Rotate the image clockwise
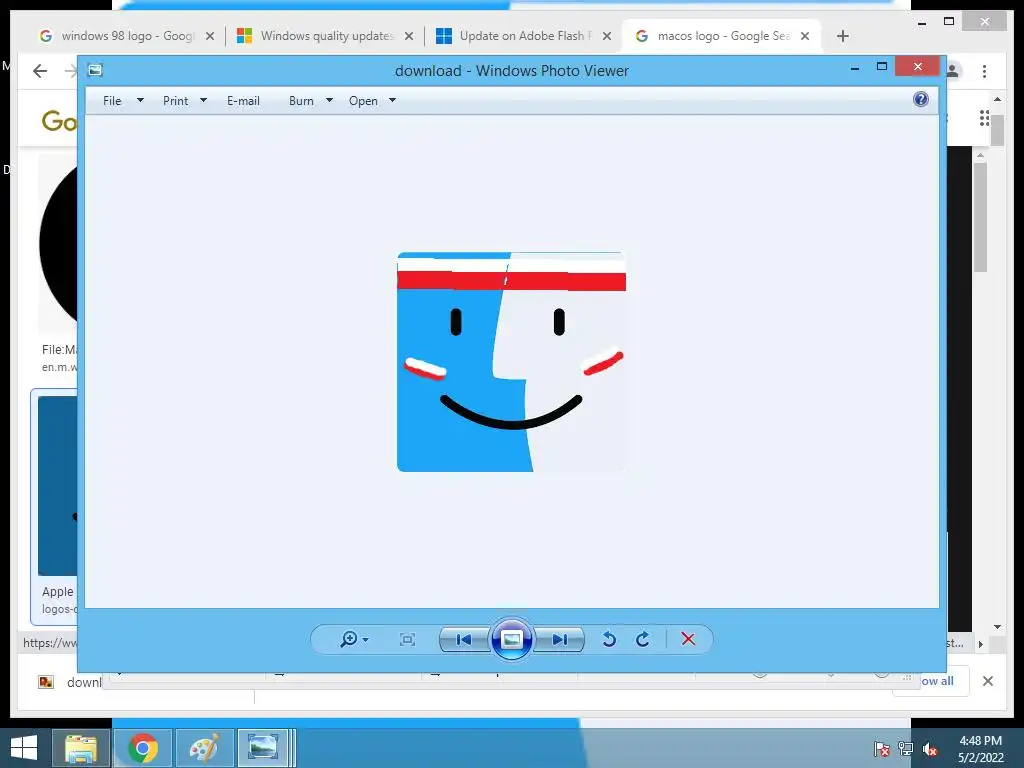Image resolution: width=1024 pixels, height=768 pixels. (x=643, y=639)
